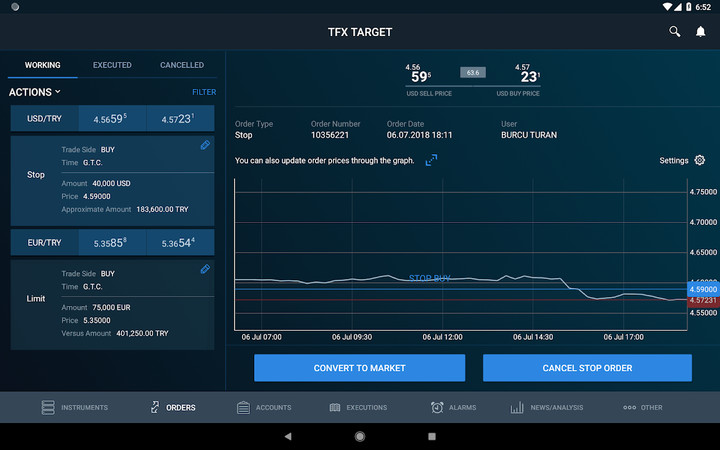Click amount 40,000 USD

pos(111,183)
